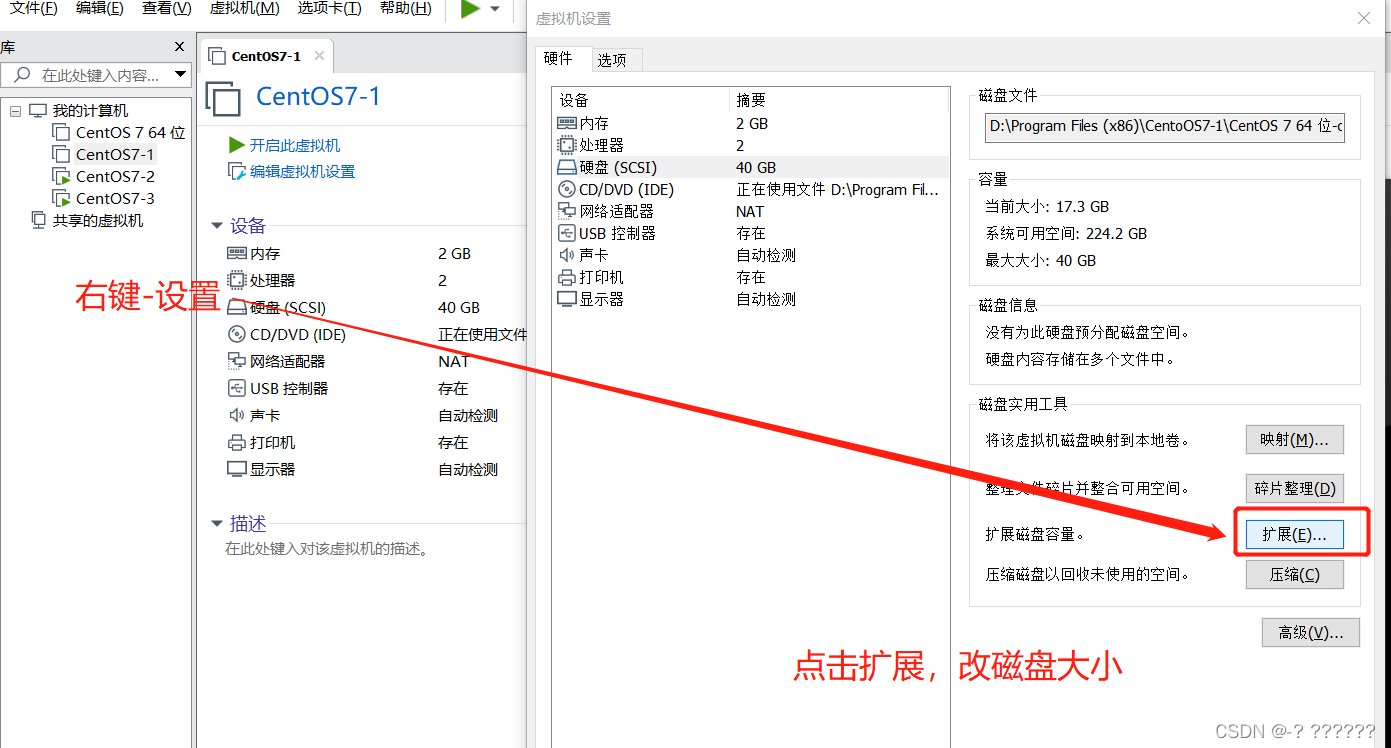Open the 文件(F) menu

pos(33,9)
